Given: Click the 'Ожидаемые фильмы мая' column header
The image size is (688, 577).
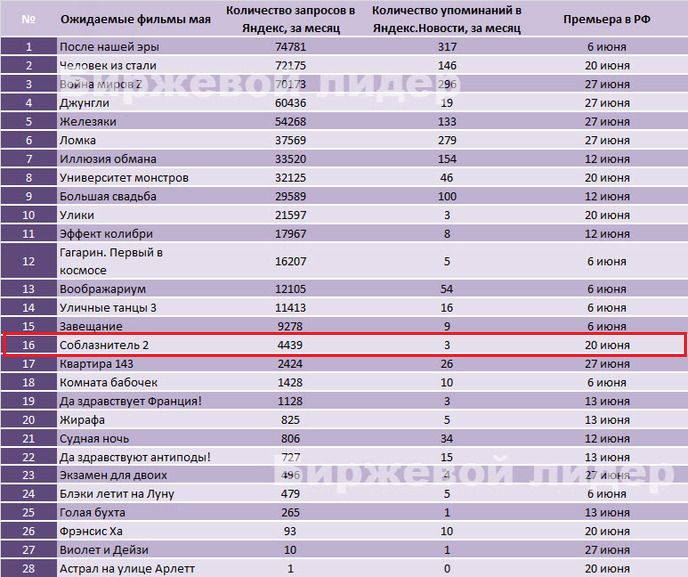Looking at the screenshot, I should 135,19.
